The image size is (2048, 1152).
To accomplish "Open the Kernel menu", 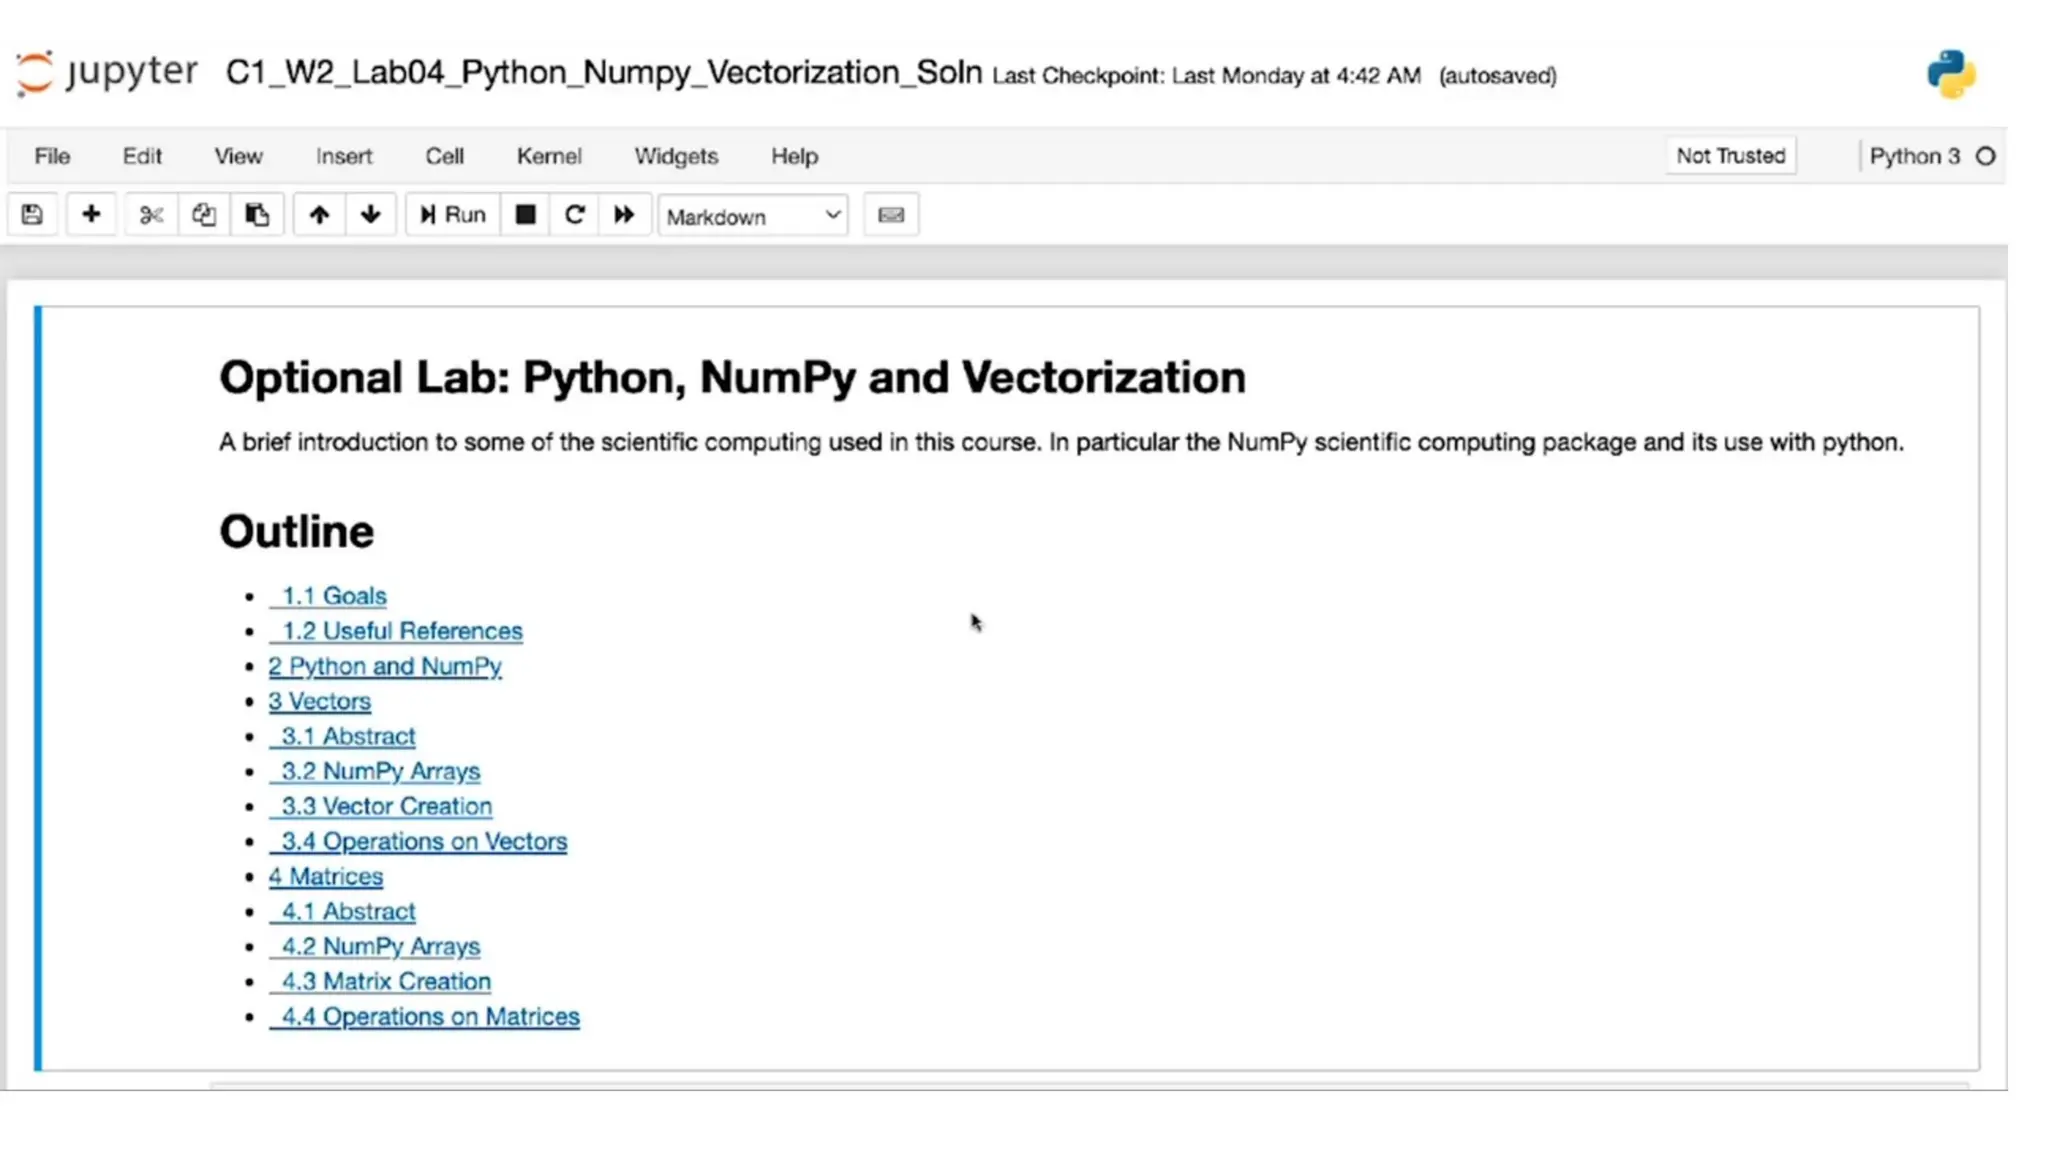I will pyautogui.click(x=548, y=156).
